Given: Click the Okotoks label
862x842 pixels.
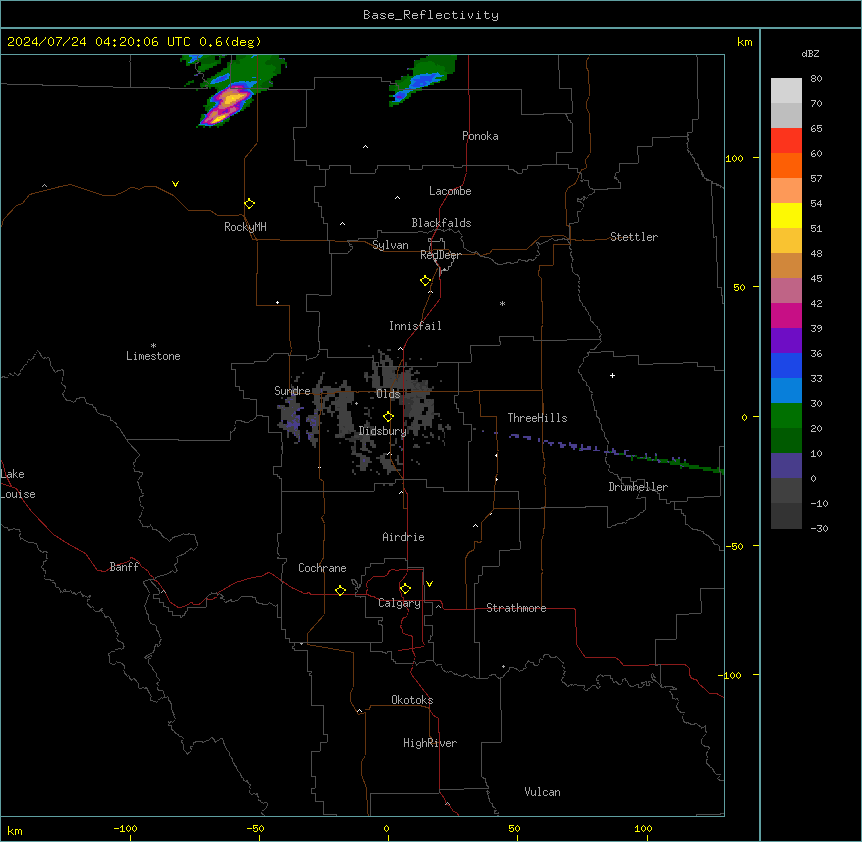Looking at the screenshot, I should tap(412, 700).
